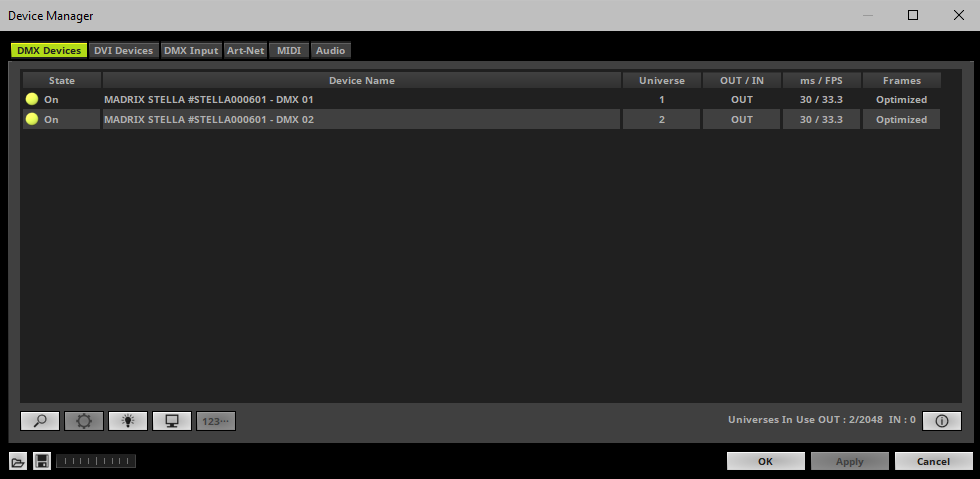Click the Apply button

[849, 461]
